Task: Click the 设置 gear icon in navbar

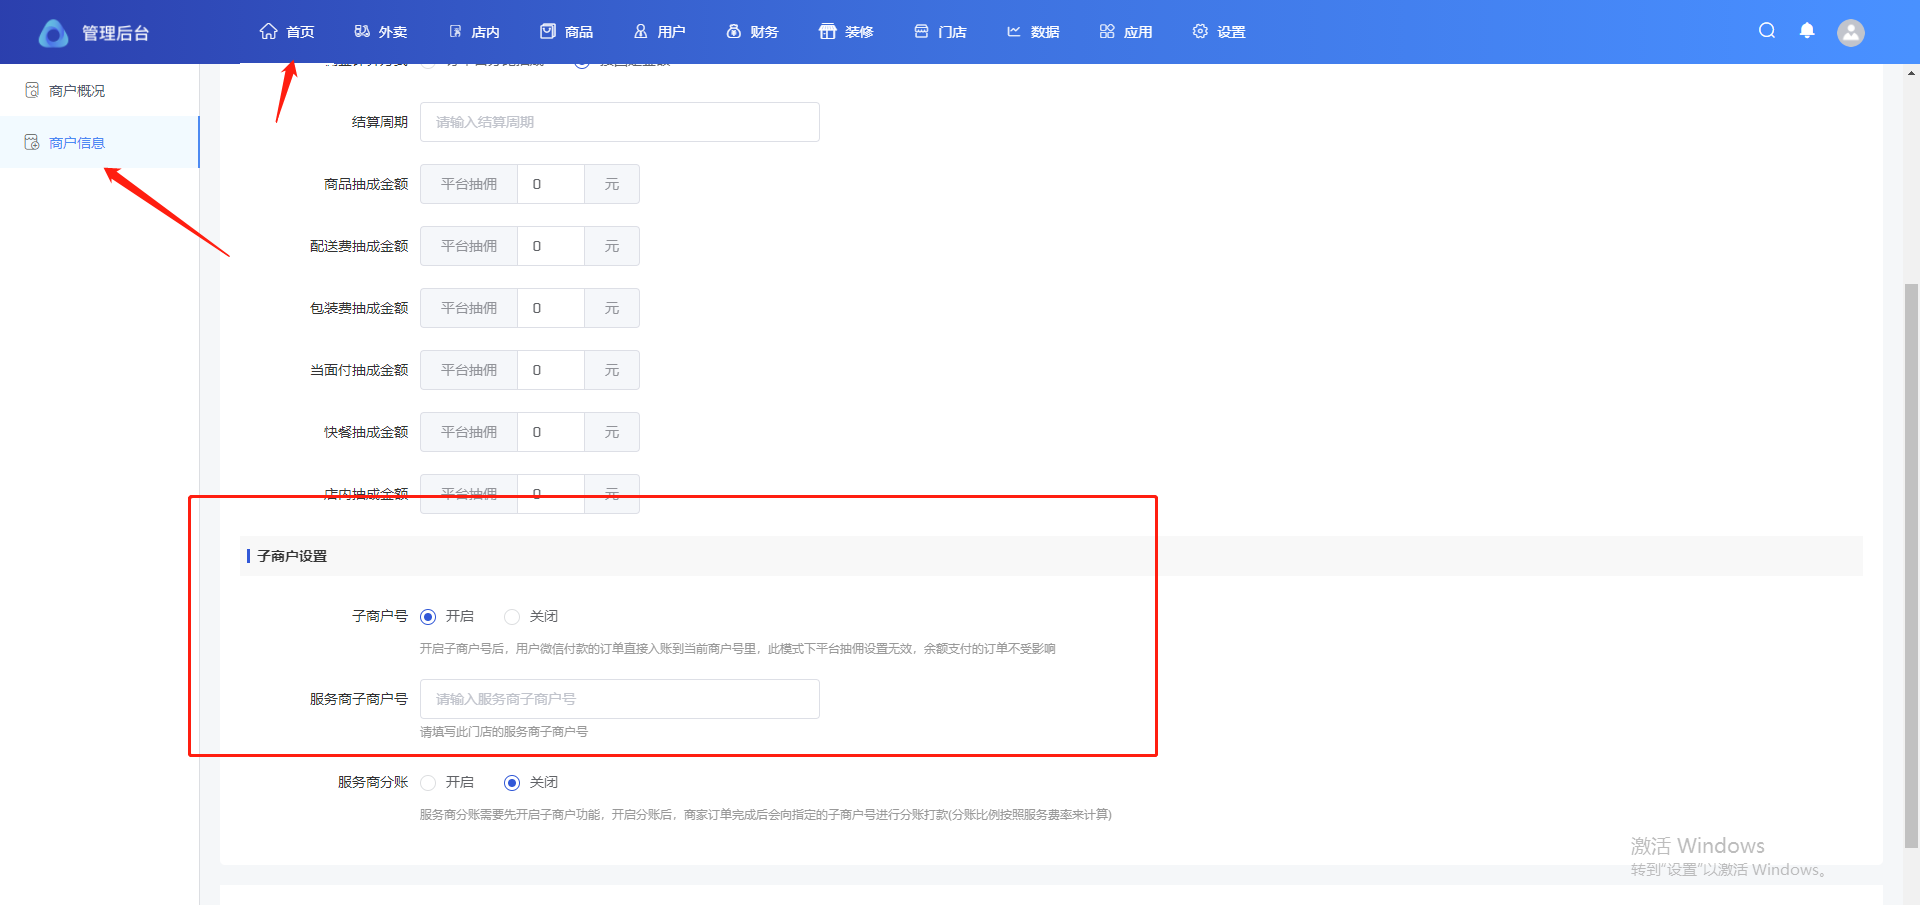Action: [x=1200, y=32]
